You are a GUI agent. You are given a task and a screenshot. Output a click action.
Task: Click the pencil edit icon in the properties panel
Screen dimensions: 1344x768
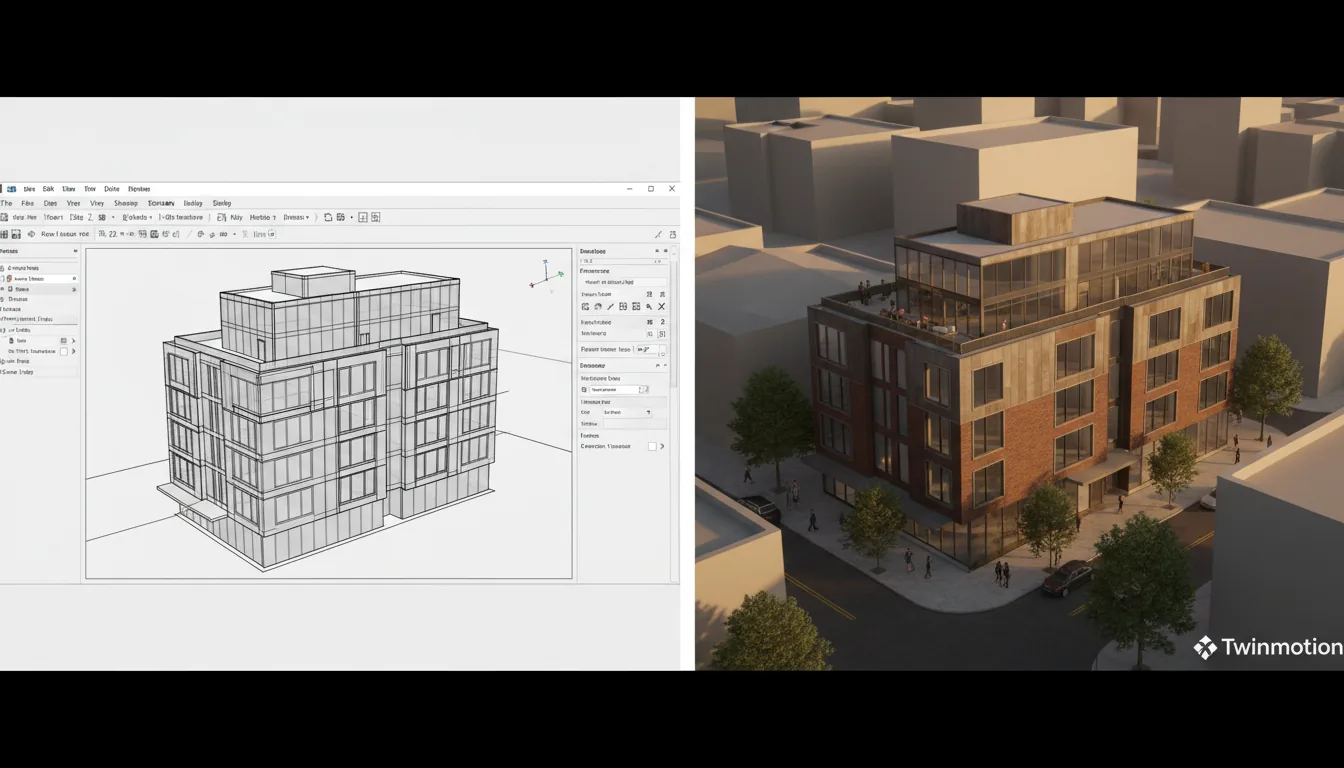610,306
